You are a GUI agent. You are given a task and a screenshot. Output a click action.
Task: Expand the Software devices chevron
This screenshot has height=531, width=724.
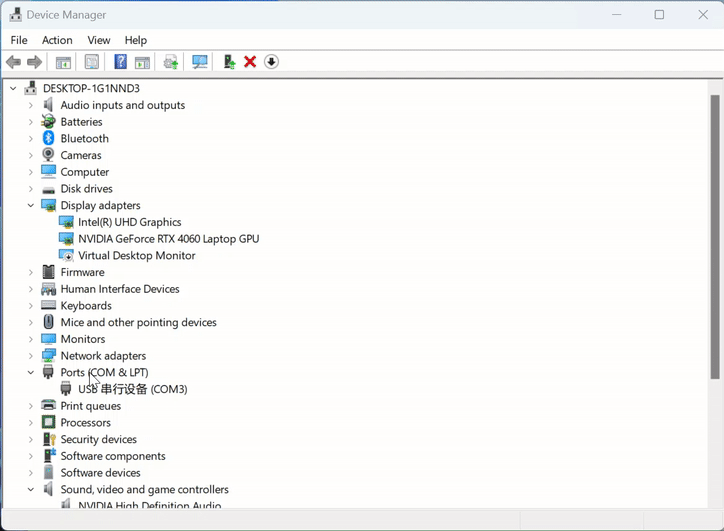point(30,472)
